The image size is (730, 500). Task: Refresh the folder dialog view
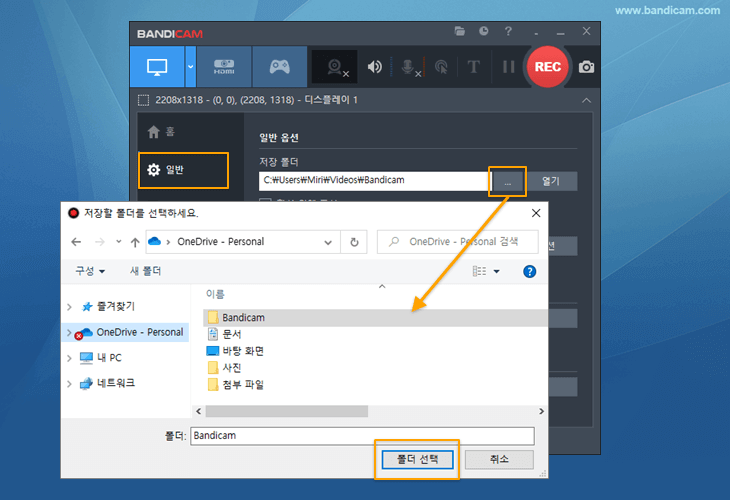coord(354,242)
